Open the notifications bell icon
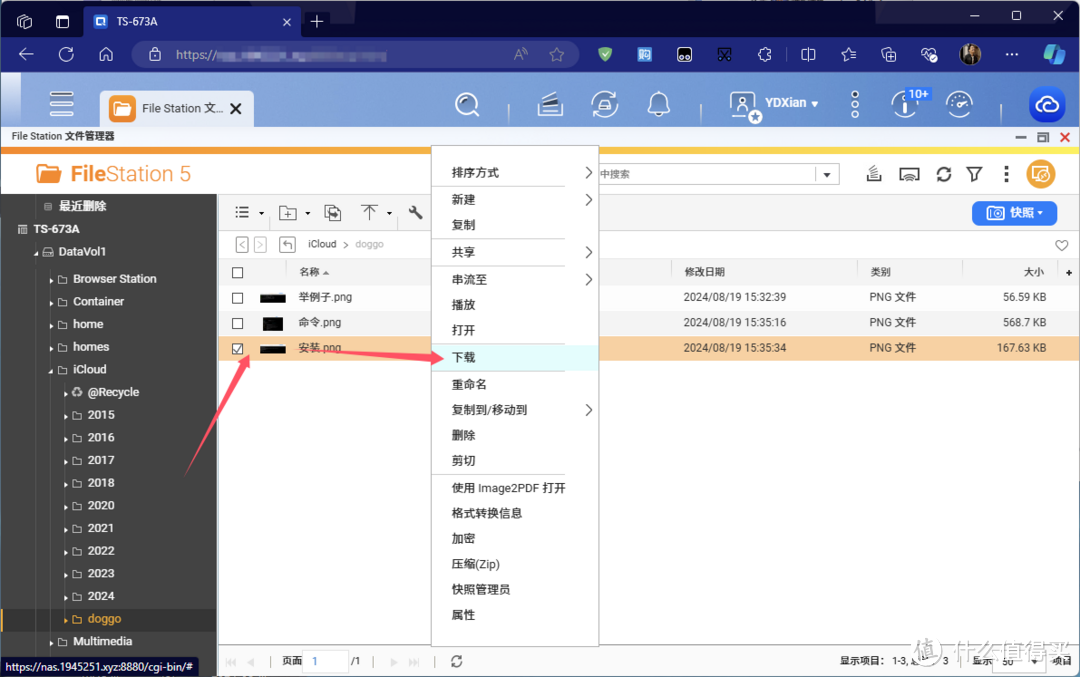 (x=658, y=104)
